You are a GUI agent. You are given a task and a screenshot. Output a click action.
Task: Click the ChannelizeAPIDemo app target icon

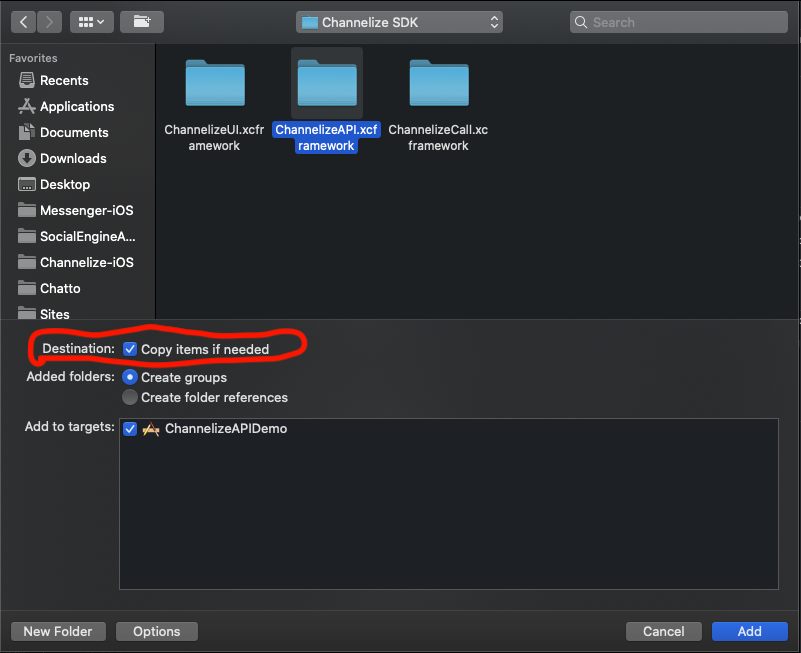pos(151,429)
